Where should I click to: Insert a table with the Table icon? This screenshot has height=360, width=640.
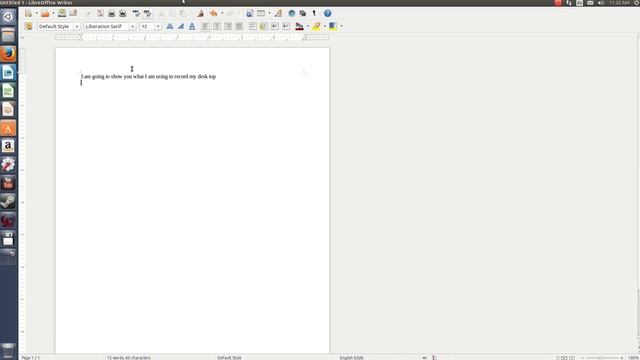point(261,13)
